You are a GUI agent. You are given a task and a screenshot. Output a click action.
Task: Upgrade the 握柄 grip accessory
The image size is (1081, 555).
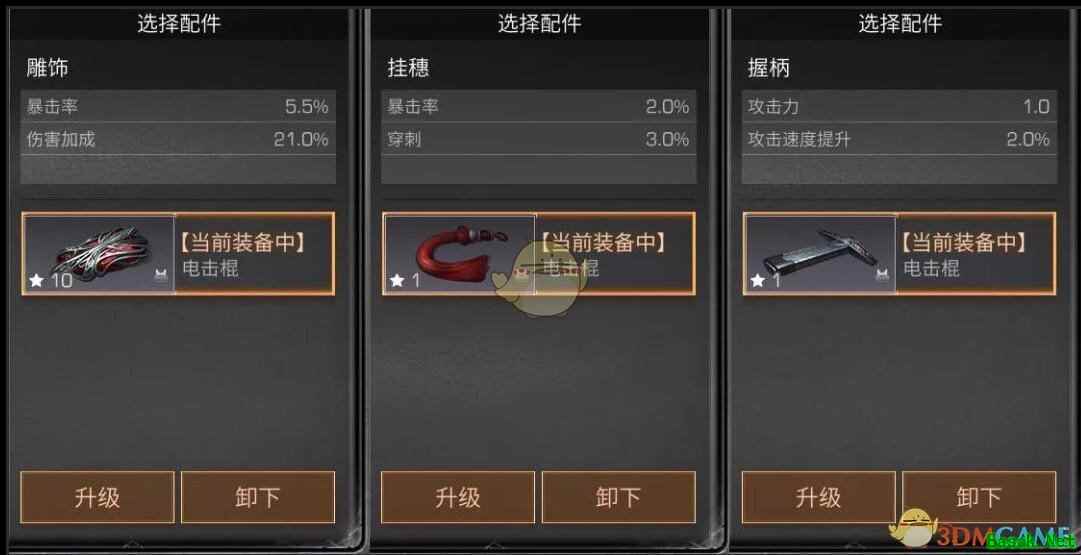(x=818, y=497)
